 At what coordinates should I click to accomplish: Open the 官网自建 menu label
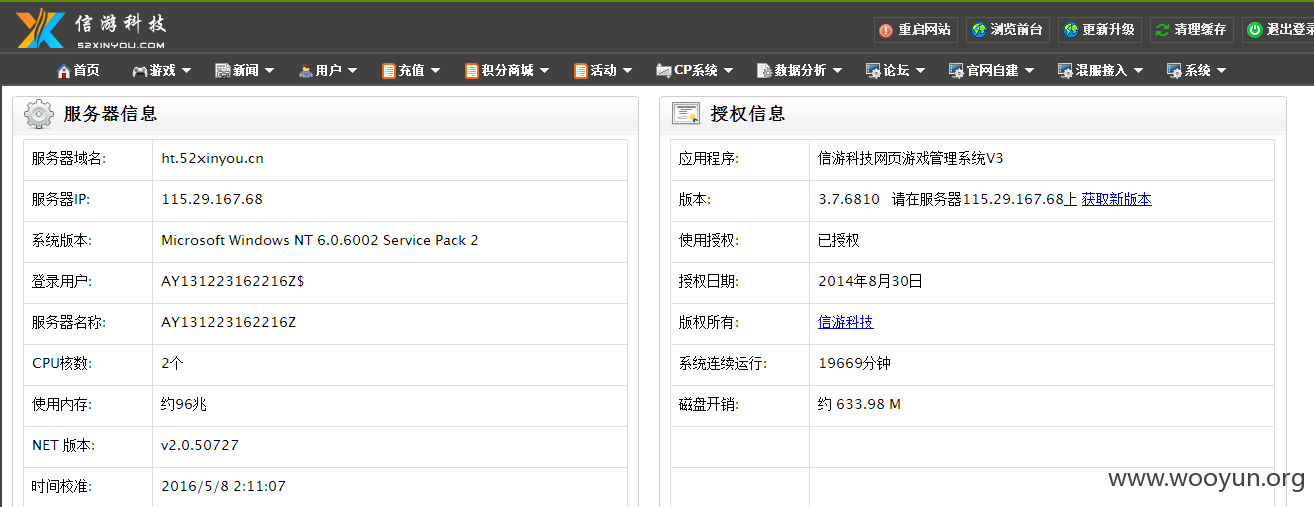[x=992, y=71]
